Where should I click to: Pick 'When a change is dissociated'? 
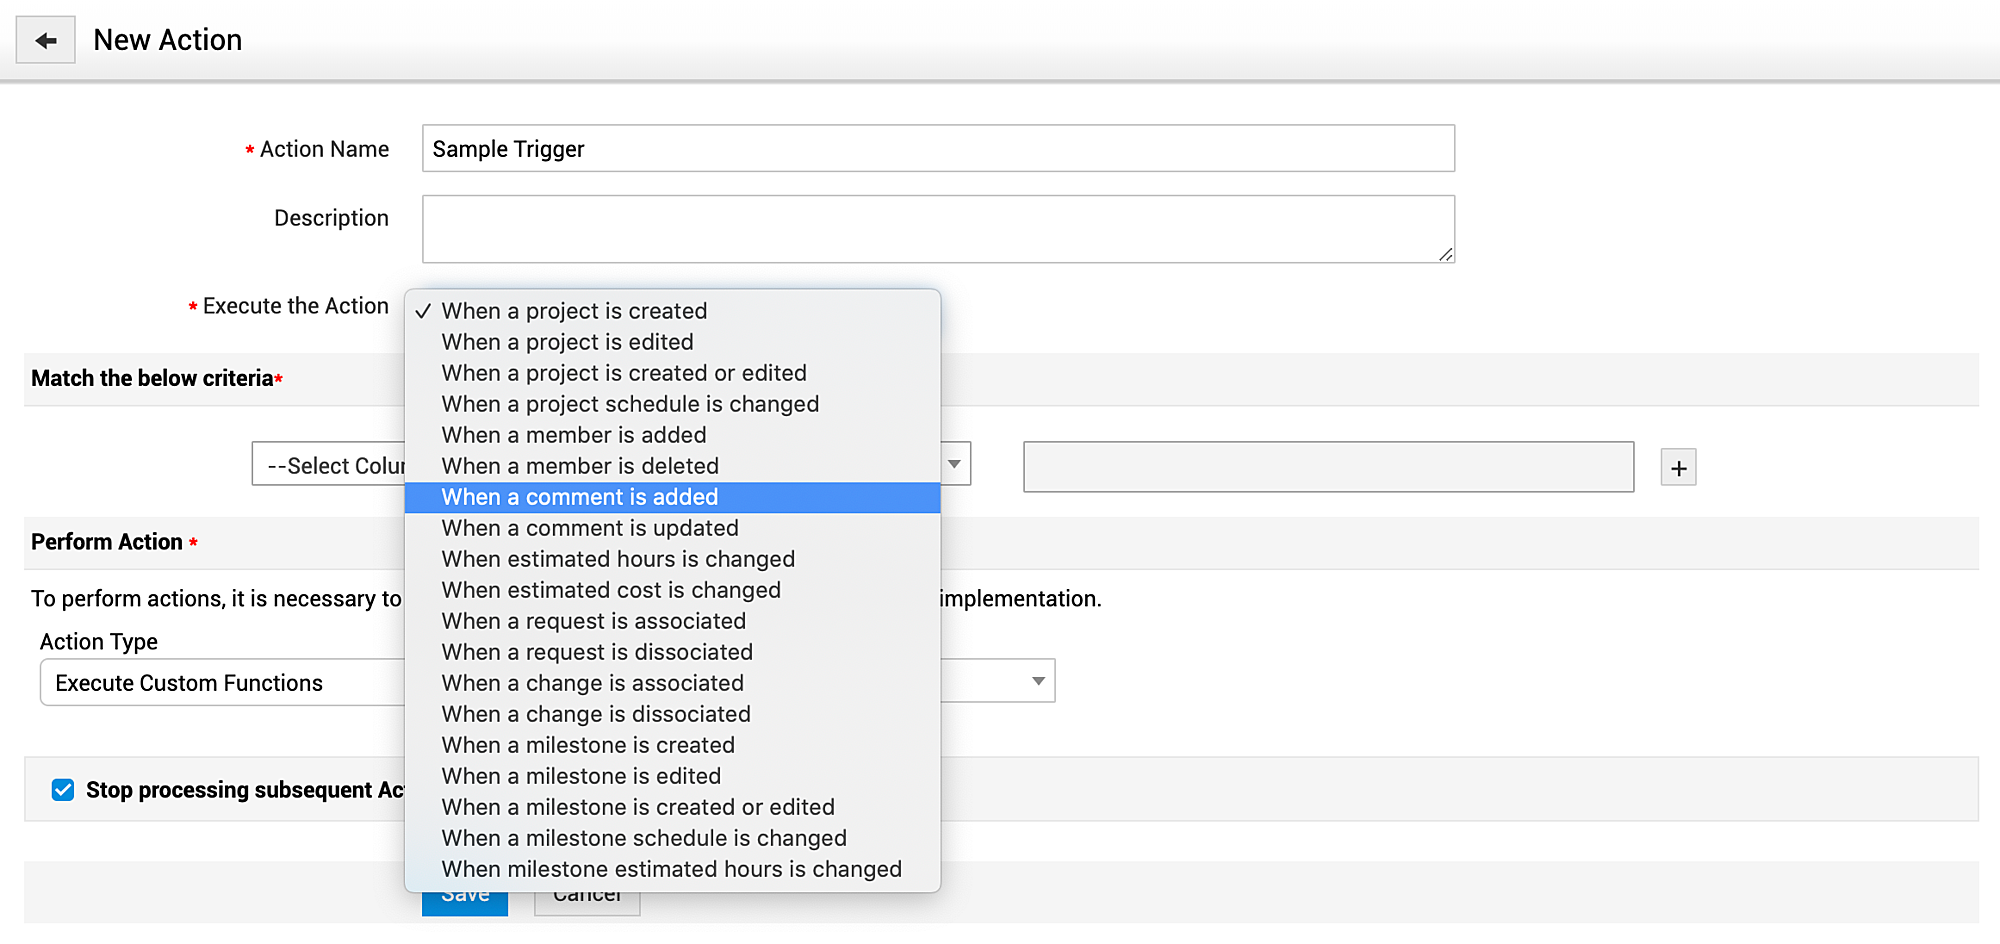pos(596,714)
